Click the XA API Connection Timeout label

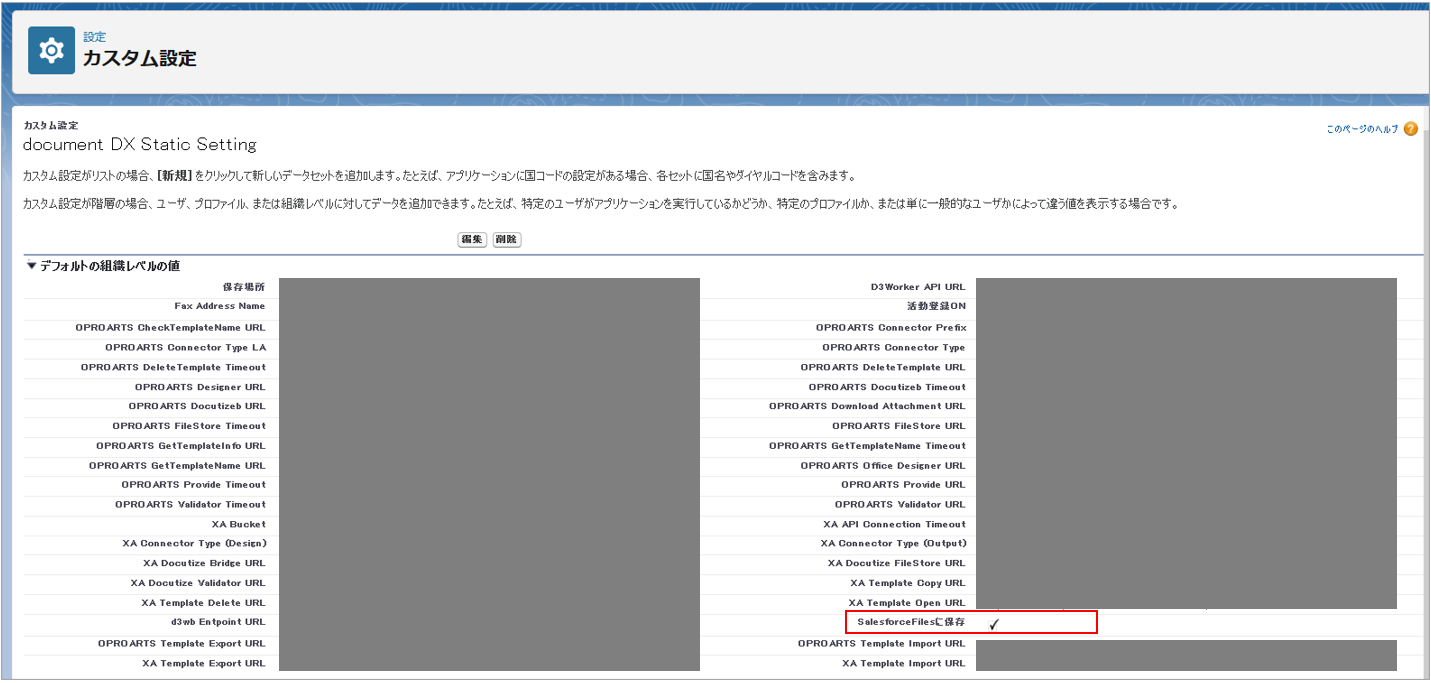[894, 524]
